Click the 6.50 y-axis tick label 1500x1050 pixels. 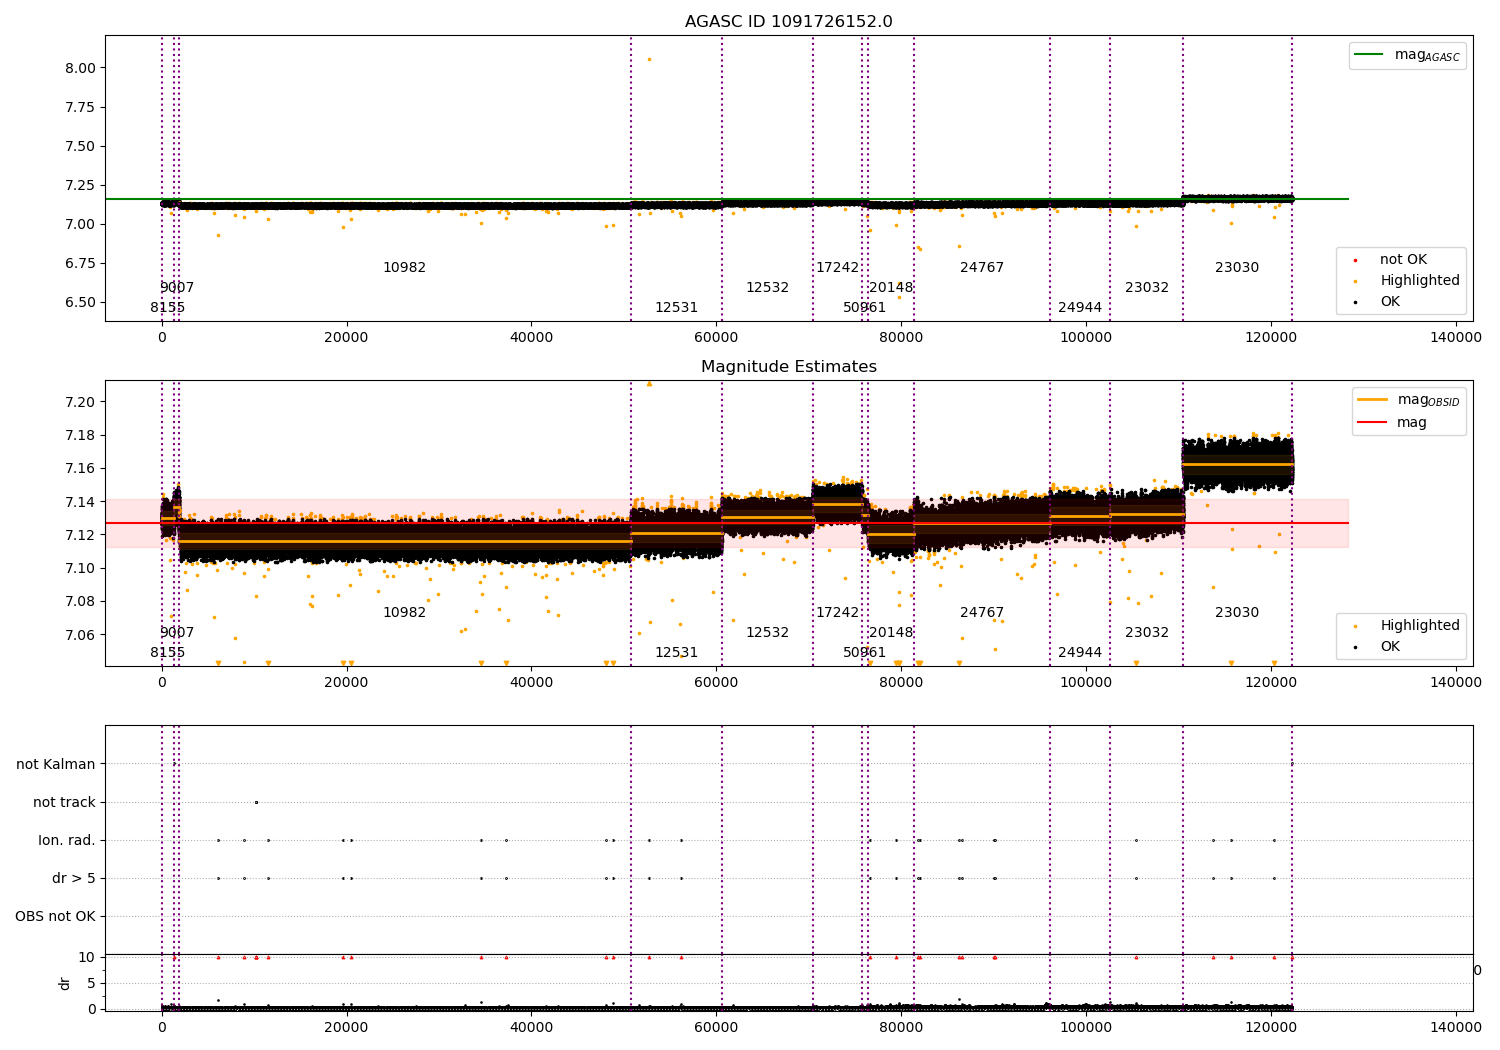81,302
